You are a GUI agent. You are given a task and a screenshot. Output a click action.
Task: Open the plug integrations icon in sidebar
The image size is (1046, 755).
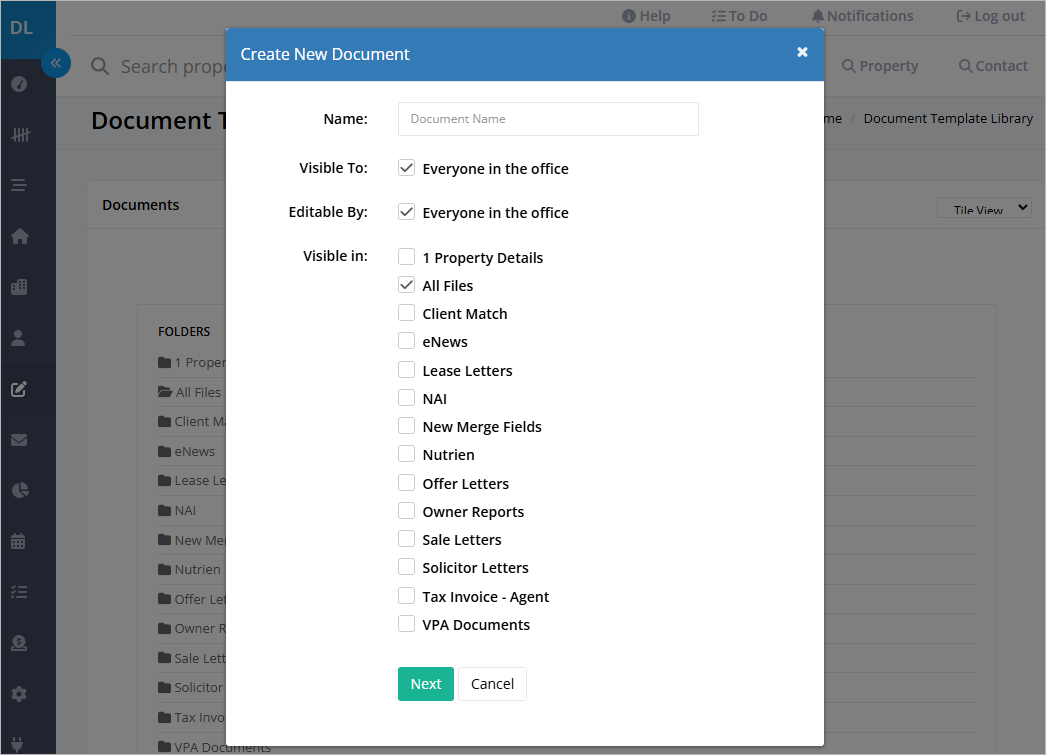(x=18, y=744)
